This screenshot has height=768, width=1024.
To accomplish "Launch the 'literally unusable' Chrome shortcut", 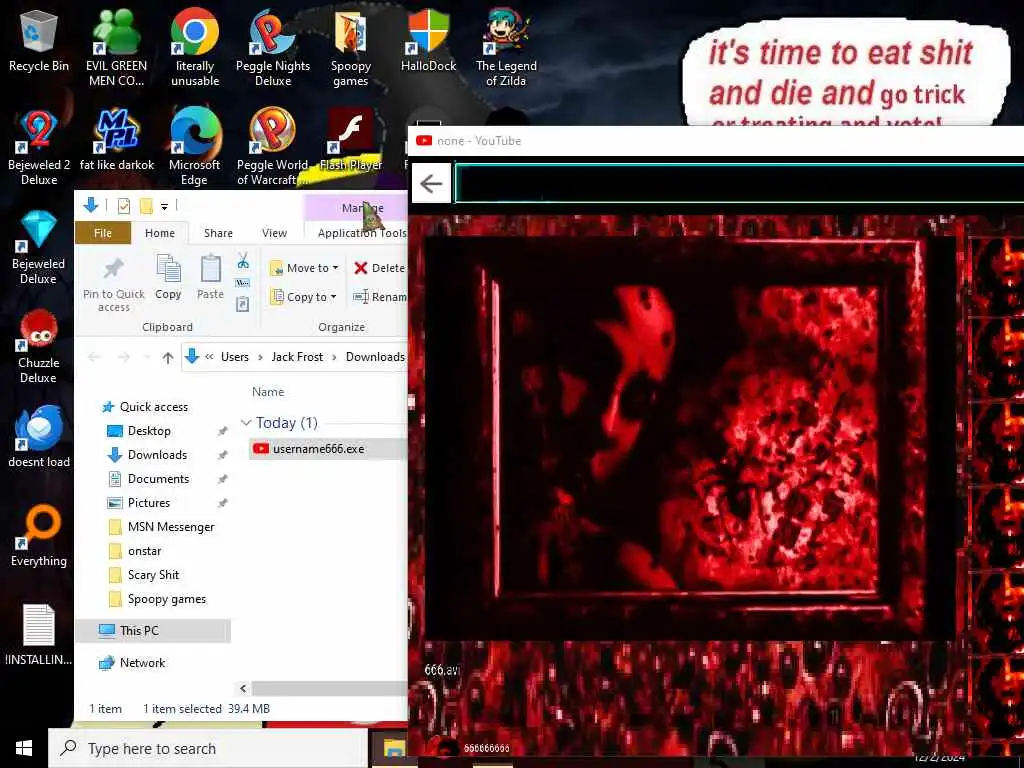I will click(x=195, y=47).
